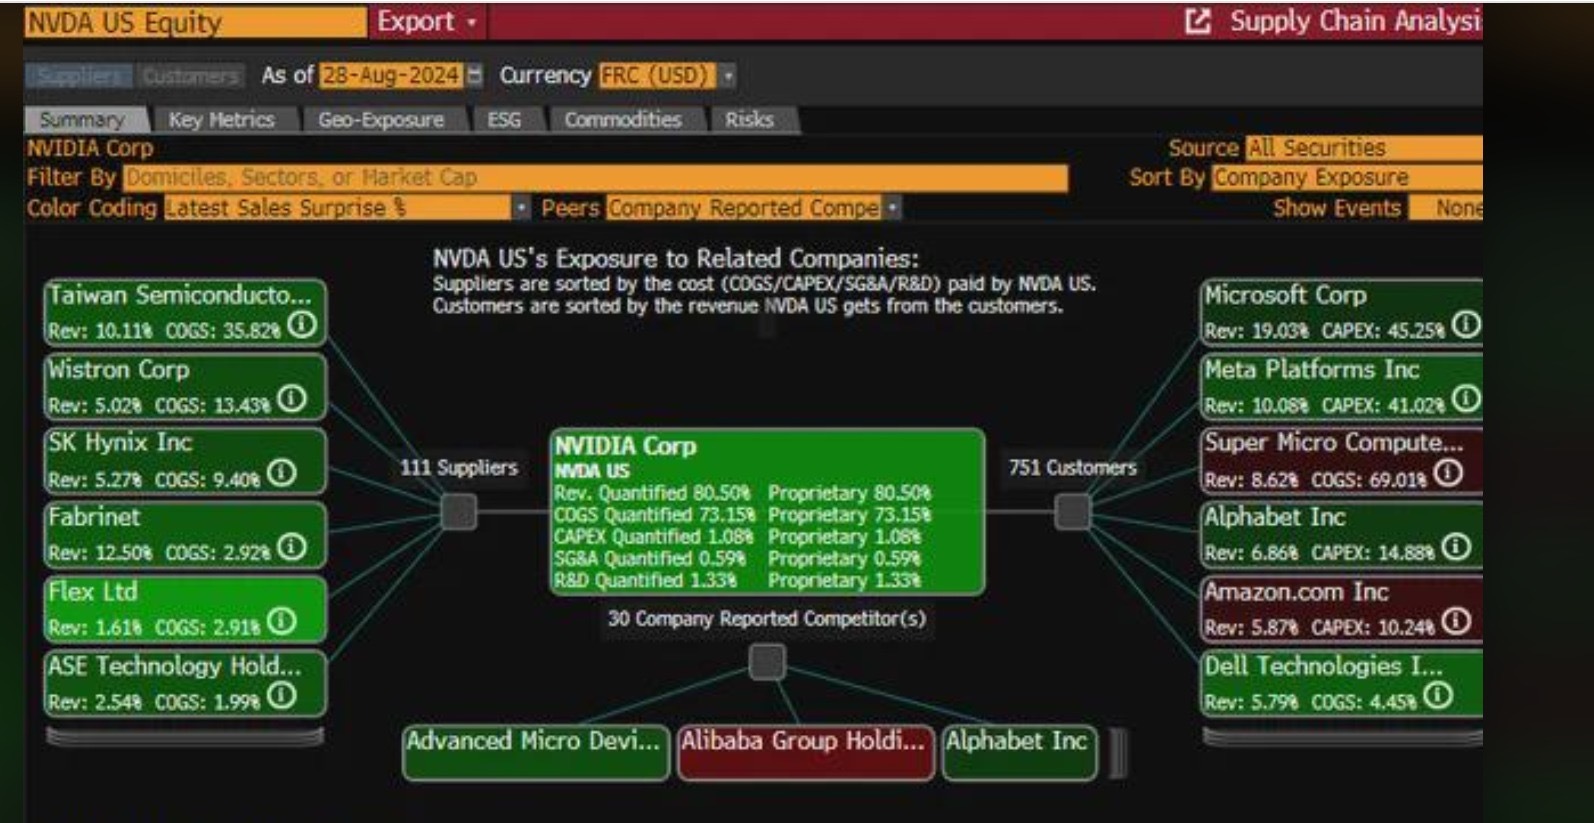The width and height of the screenshot is (1594, 823).
Task: Click the As of 28-Aug-2024 date field
Action: coord(391,75)
